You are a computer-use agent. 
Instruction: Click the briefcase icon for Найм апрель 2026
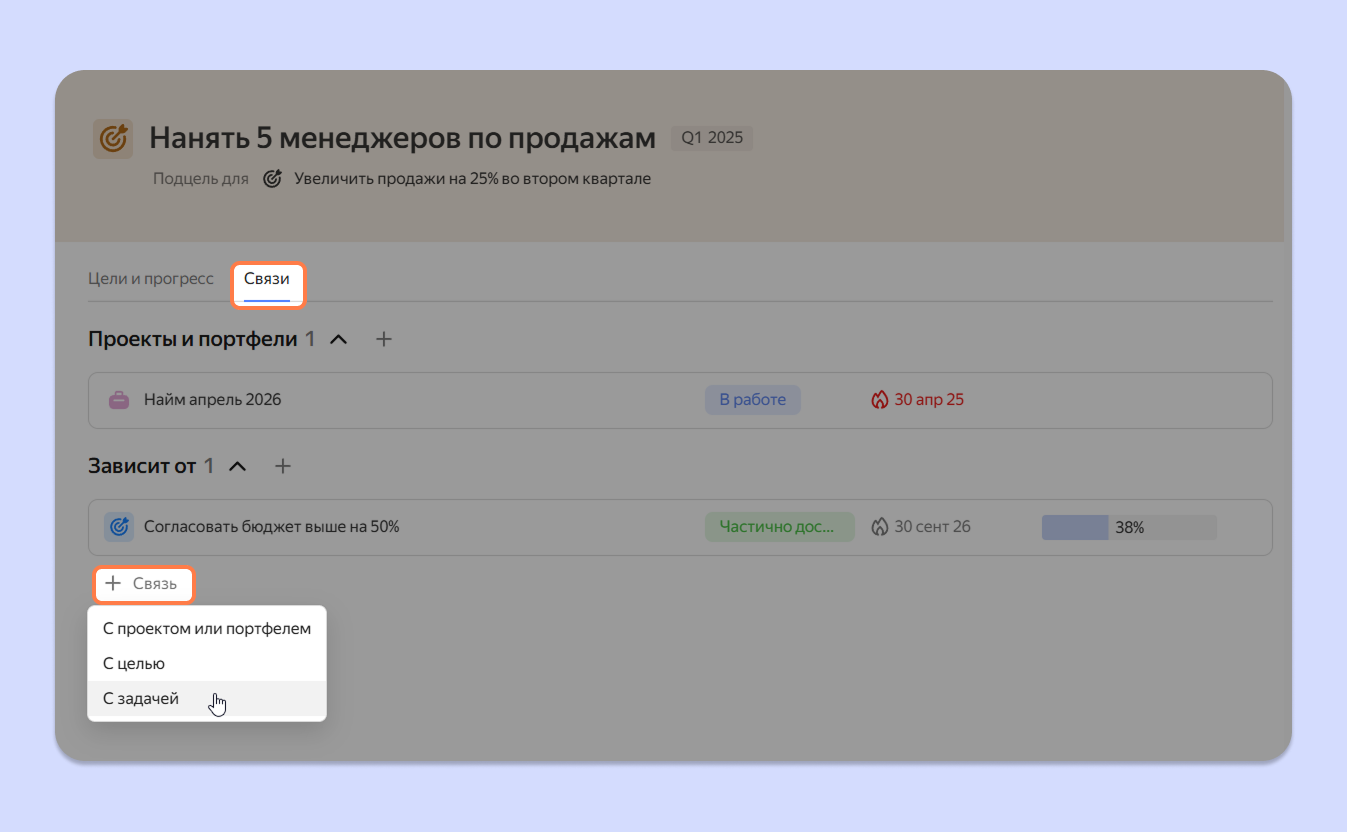click(x=119, y=400)
